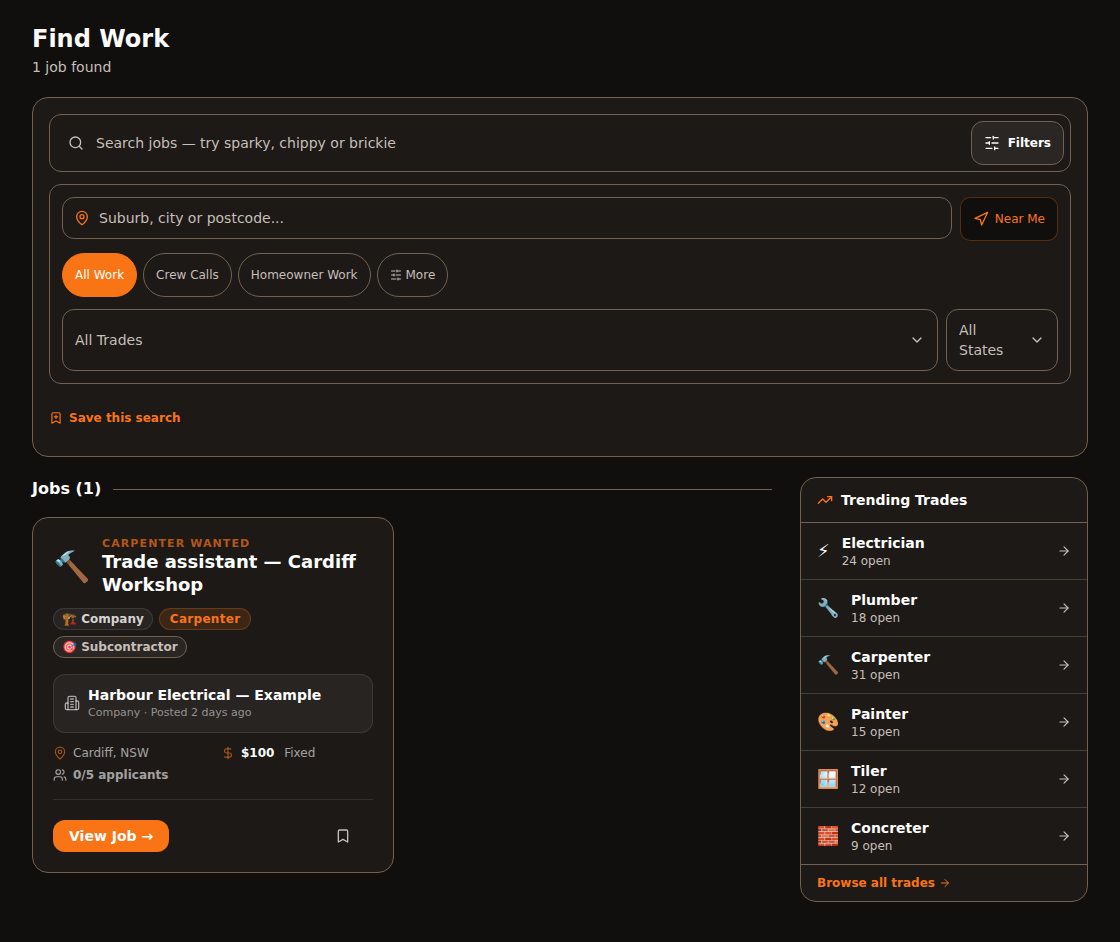Viewport: 1120px width, 942px height.
Task: Click the Carpenter tag on job card
Action: click(205, 618)
